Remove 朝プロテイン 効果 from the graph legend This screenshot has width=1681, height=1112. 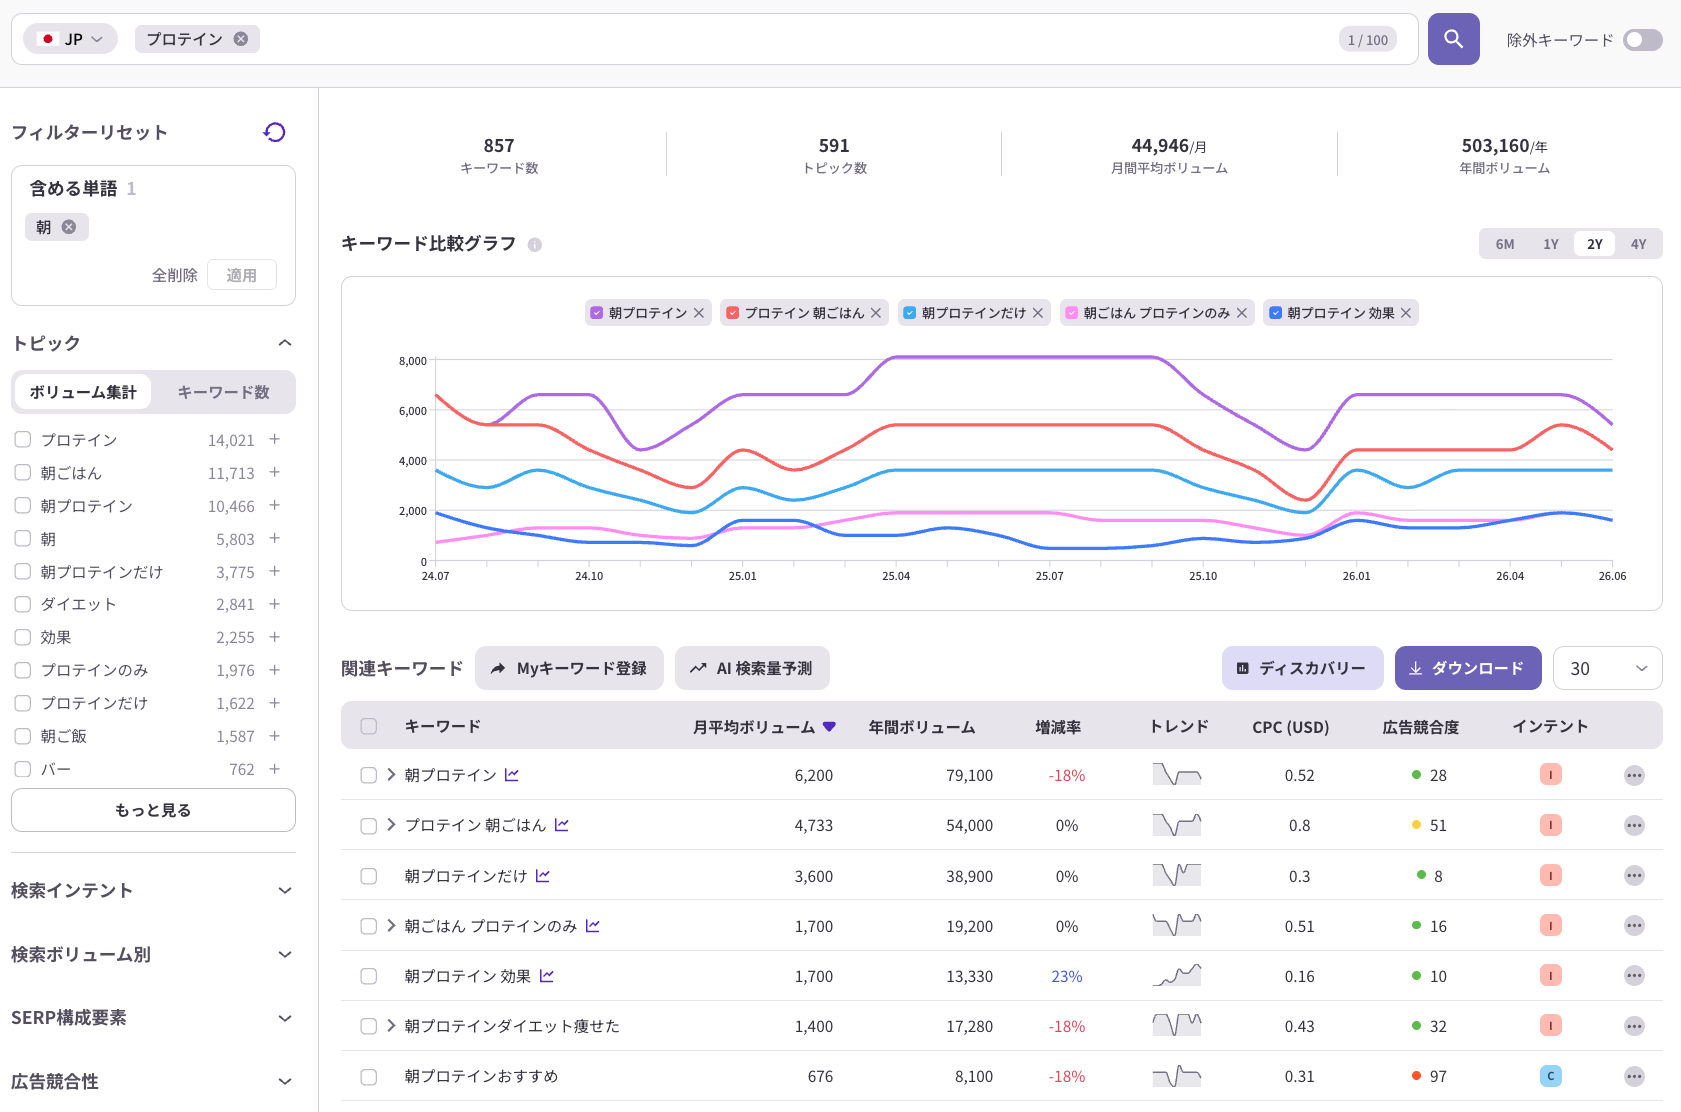click(x=1406, y=313)
